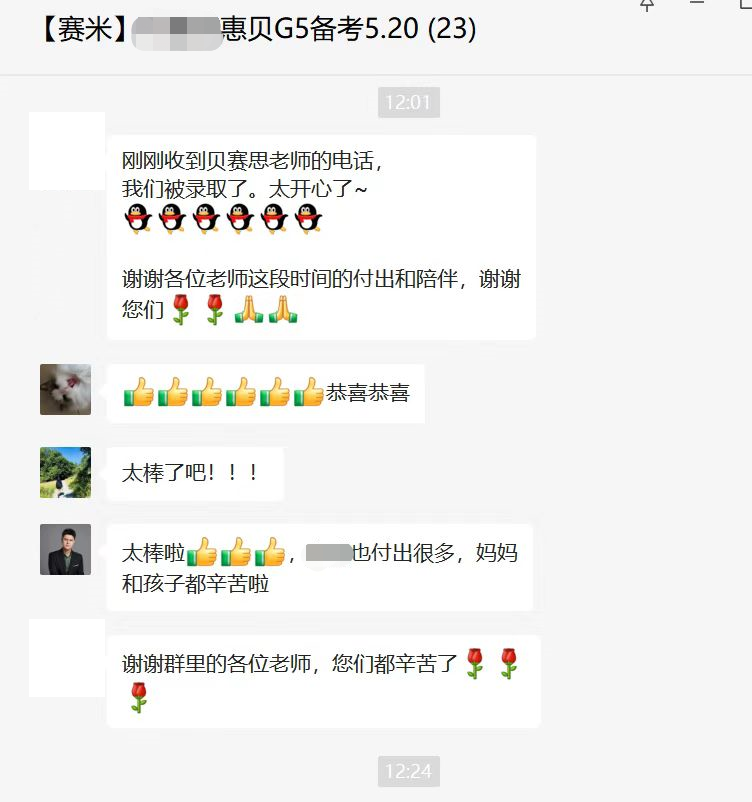Open the man in suit avatar
Screen dimensions: 752x802
click(x=65, y=549)
